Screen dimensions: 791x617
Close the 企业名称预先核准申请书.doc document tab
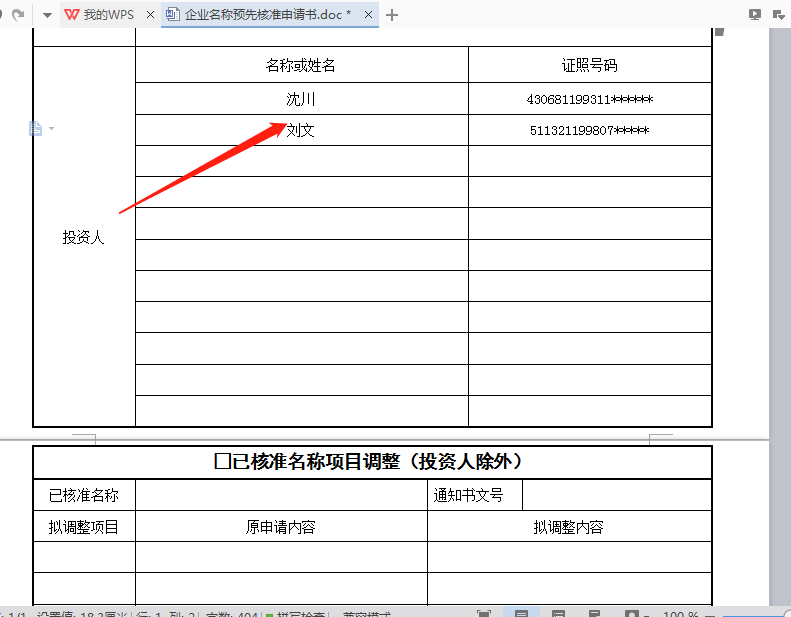tap(369, 15)
